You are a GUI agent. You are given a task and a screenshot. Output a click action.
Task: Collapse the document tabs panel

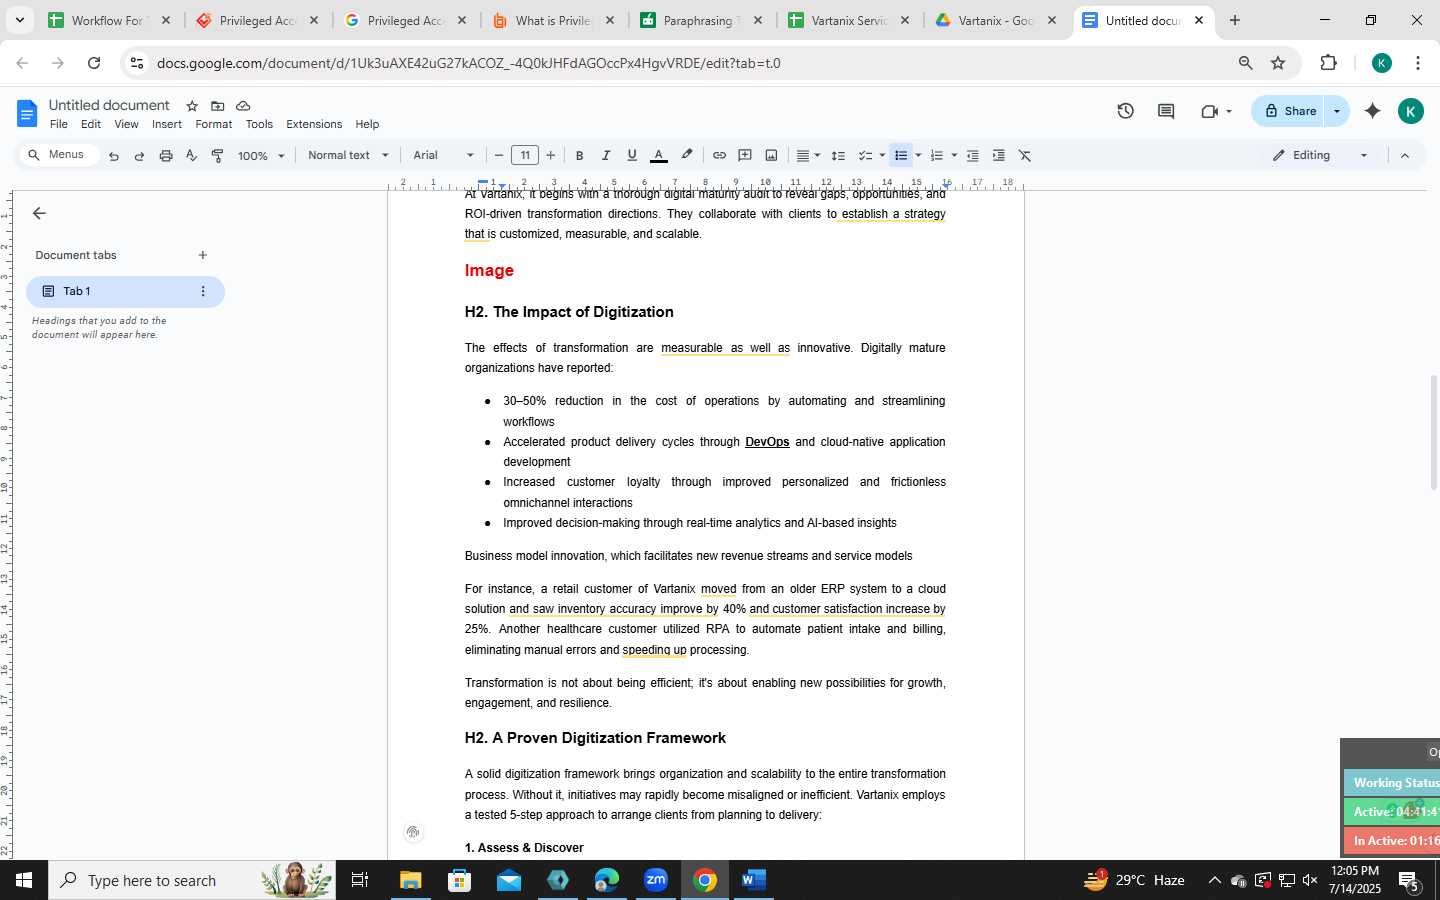pos(39,213)
